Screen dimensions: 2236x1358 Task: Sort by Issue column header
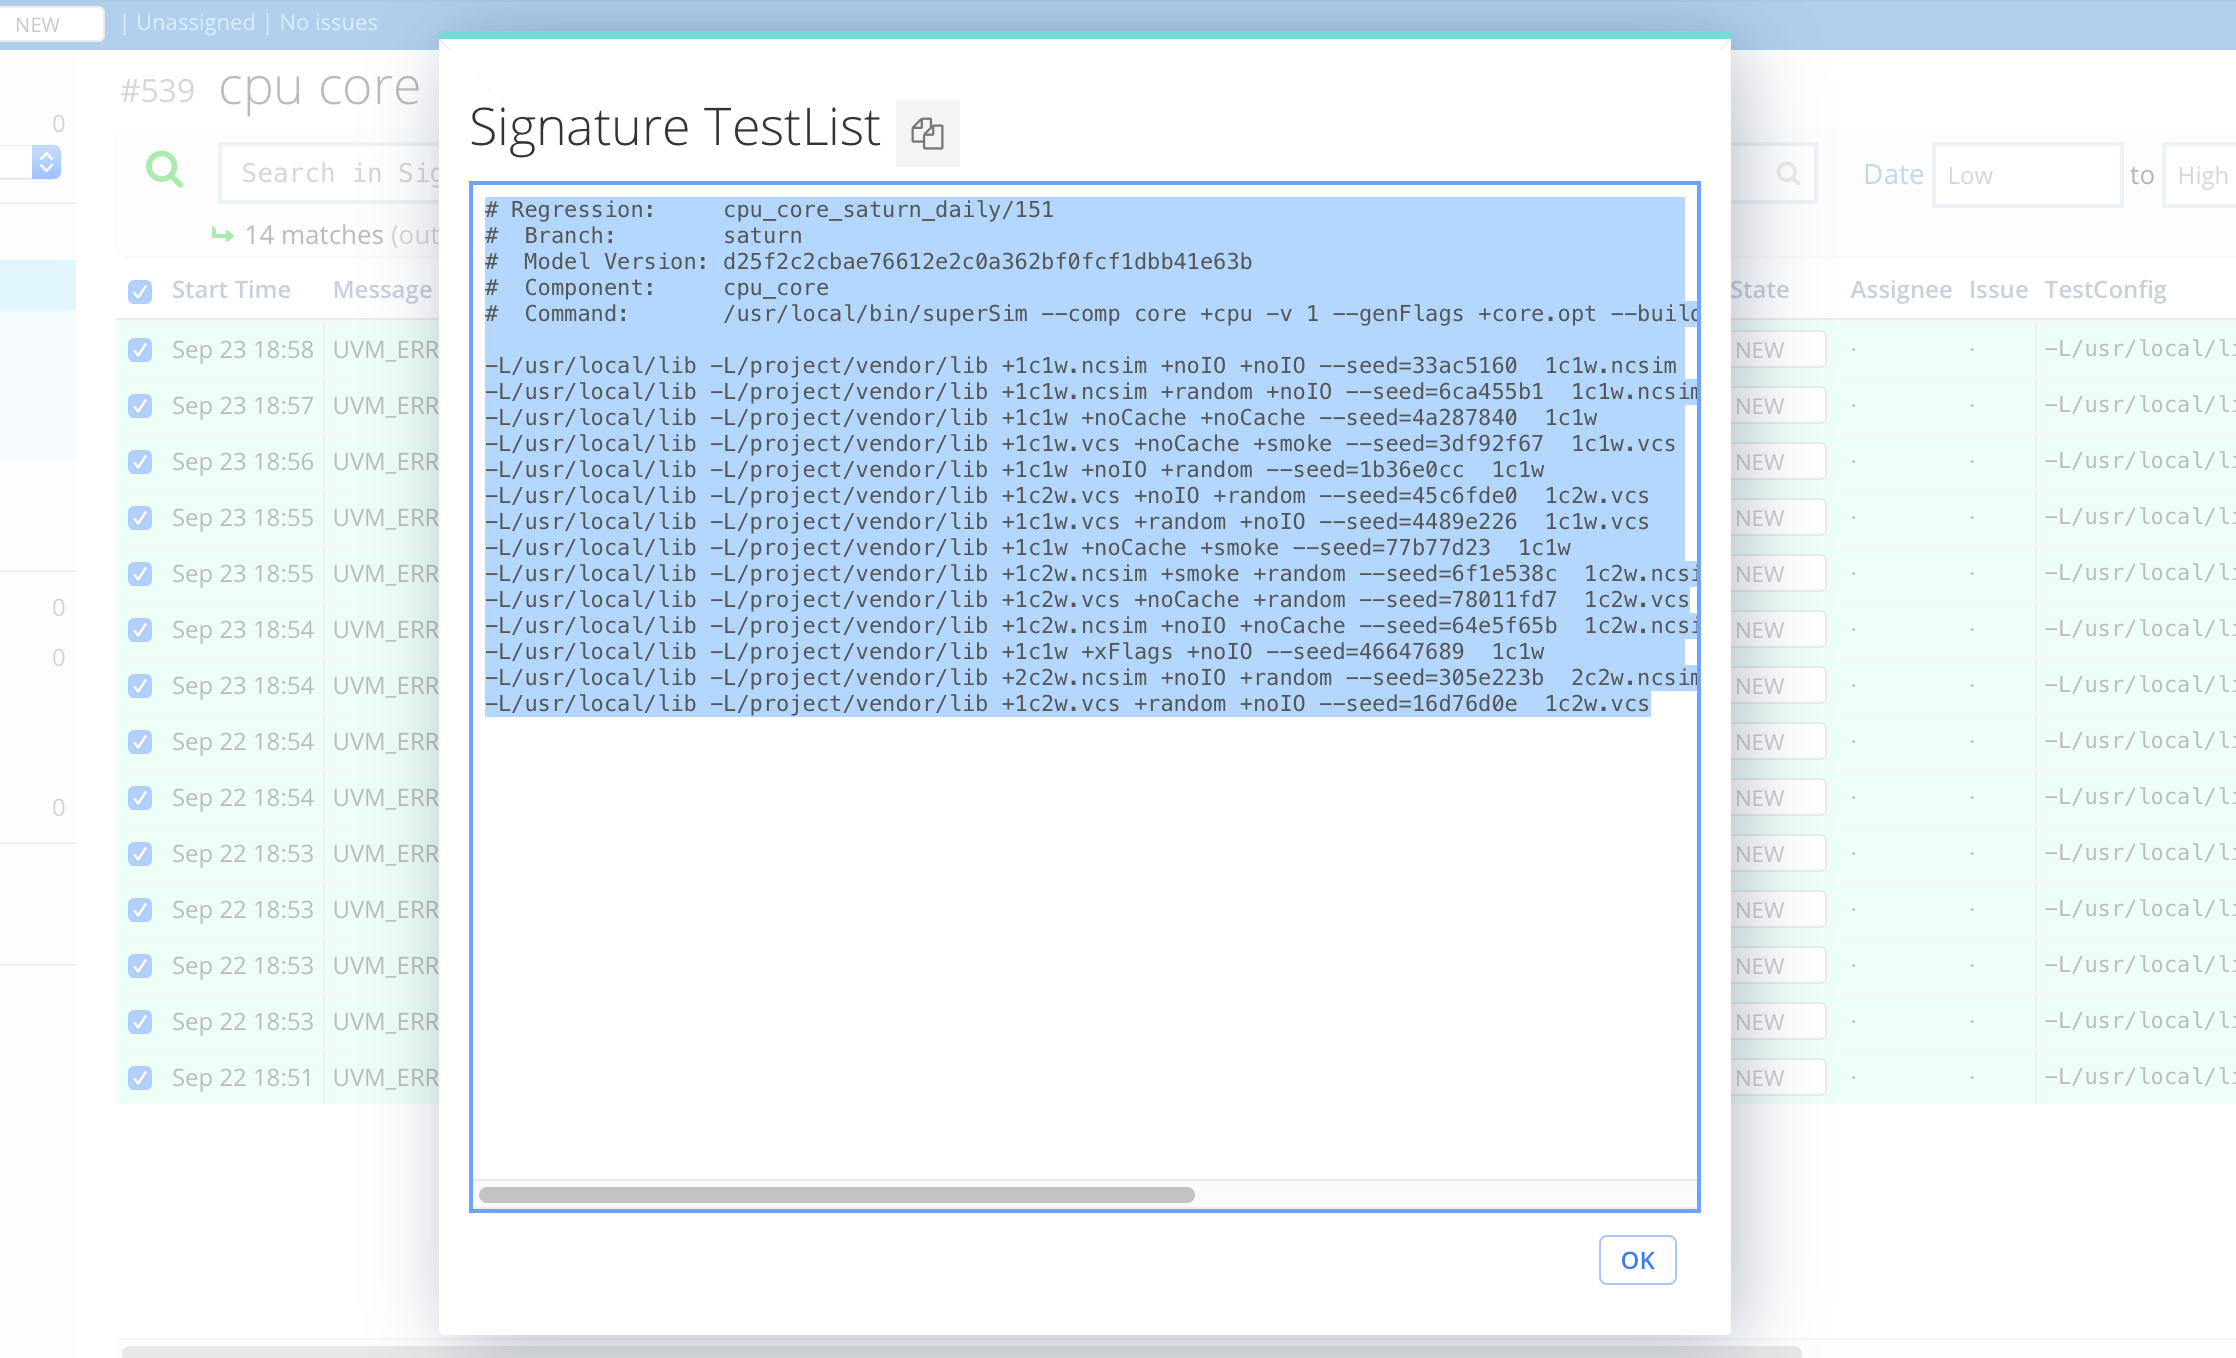(1998, 290)
